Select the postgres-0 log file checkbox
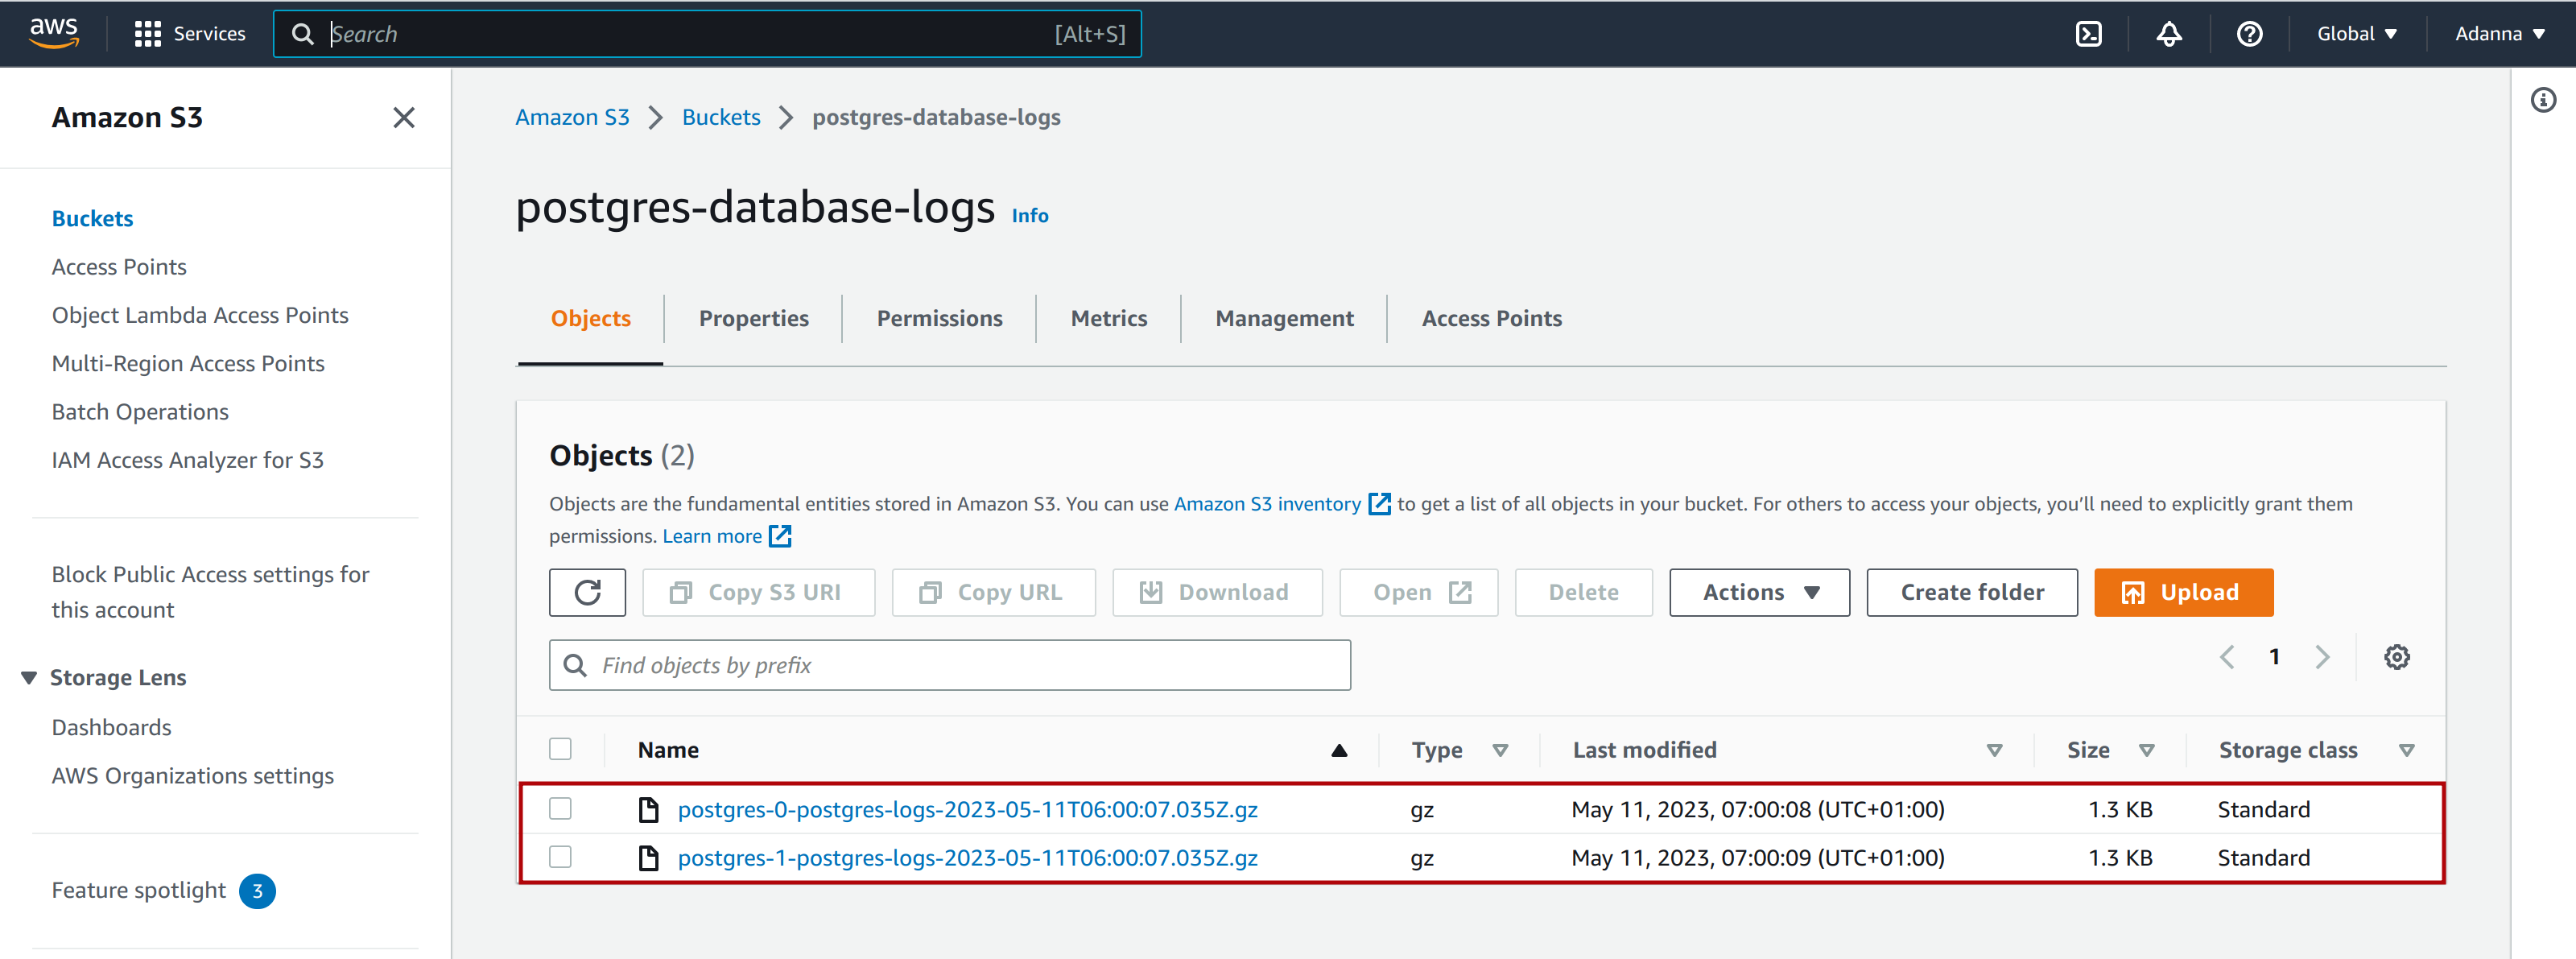Screen dimensions: 2576x959 (560, 808)
